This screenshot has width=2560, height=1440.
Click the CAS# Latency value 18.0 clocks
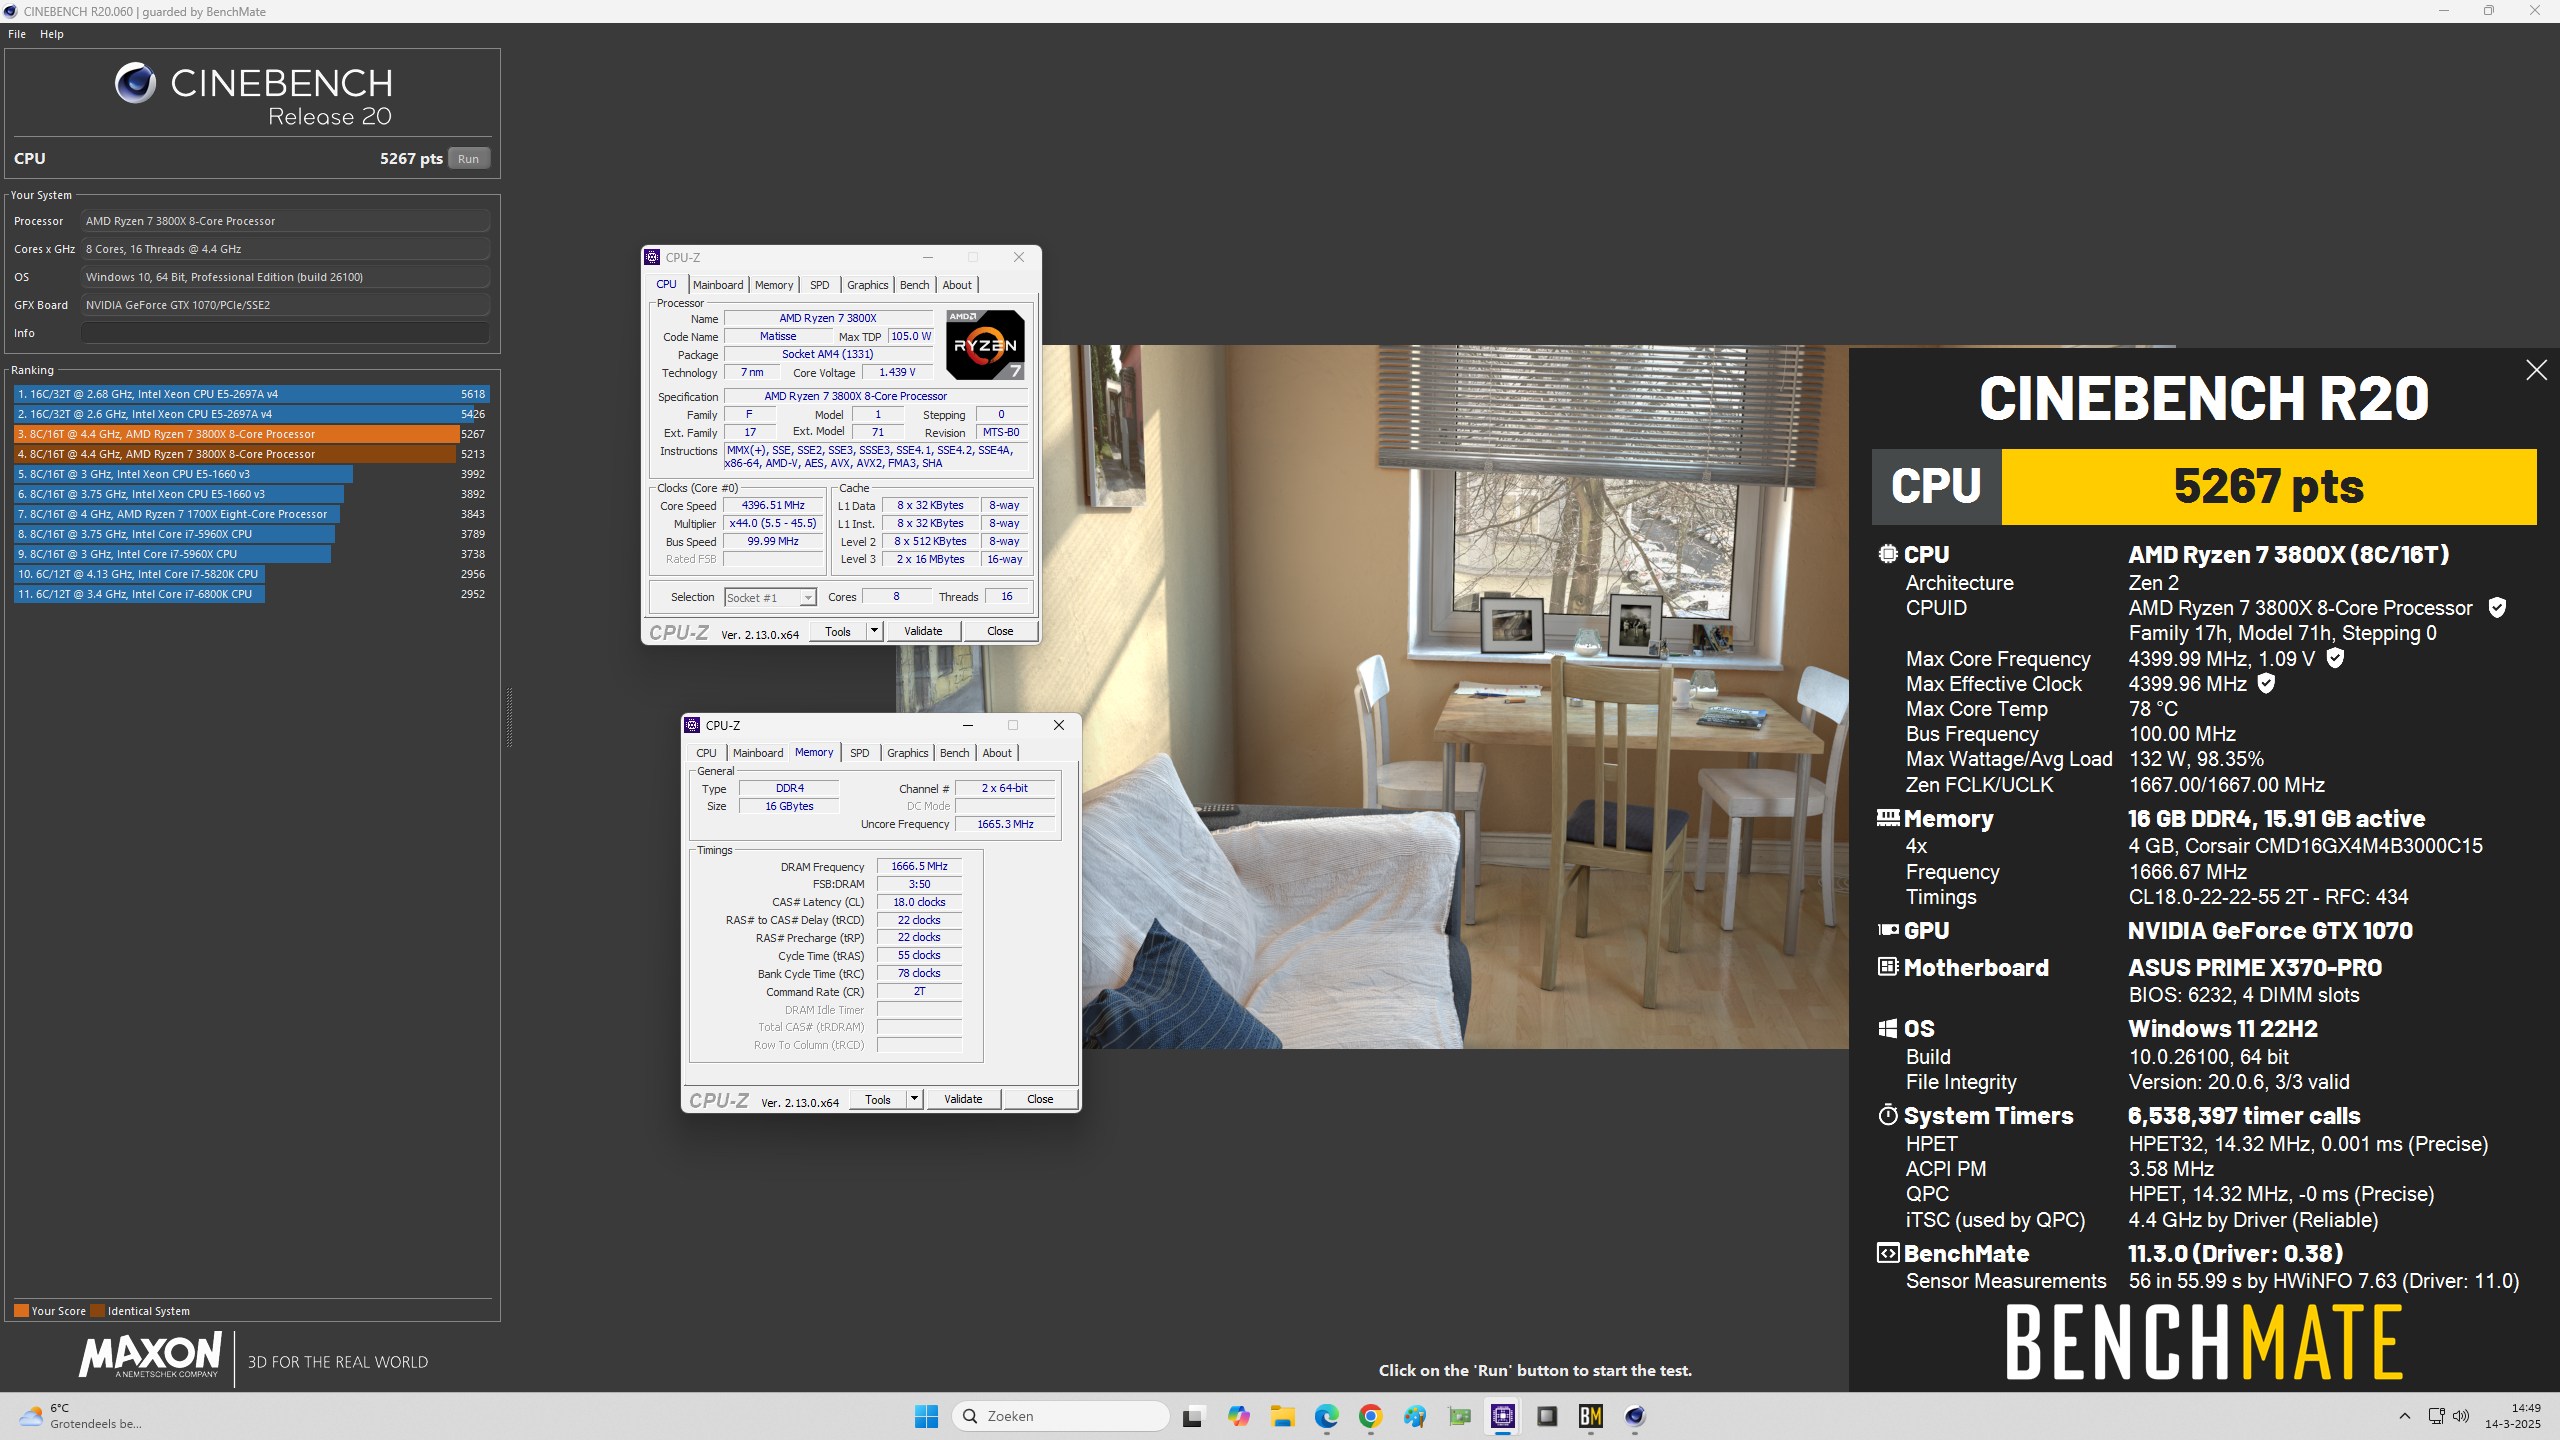(919, 902)
